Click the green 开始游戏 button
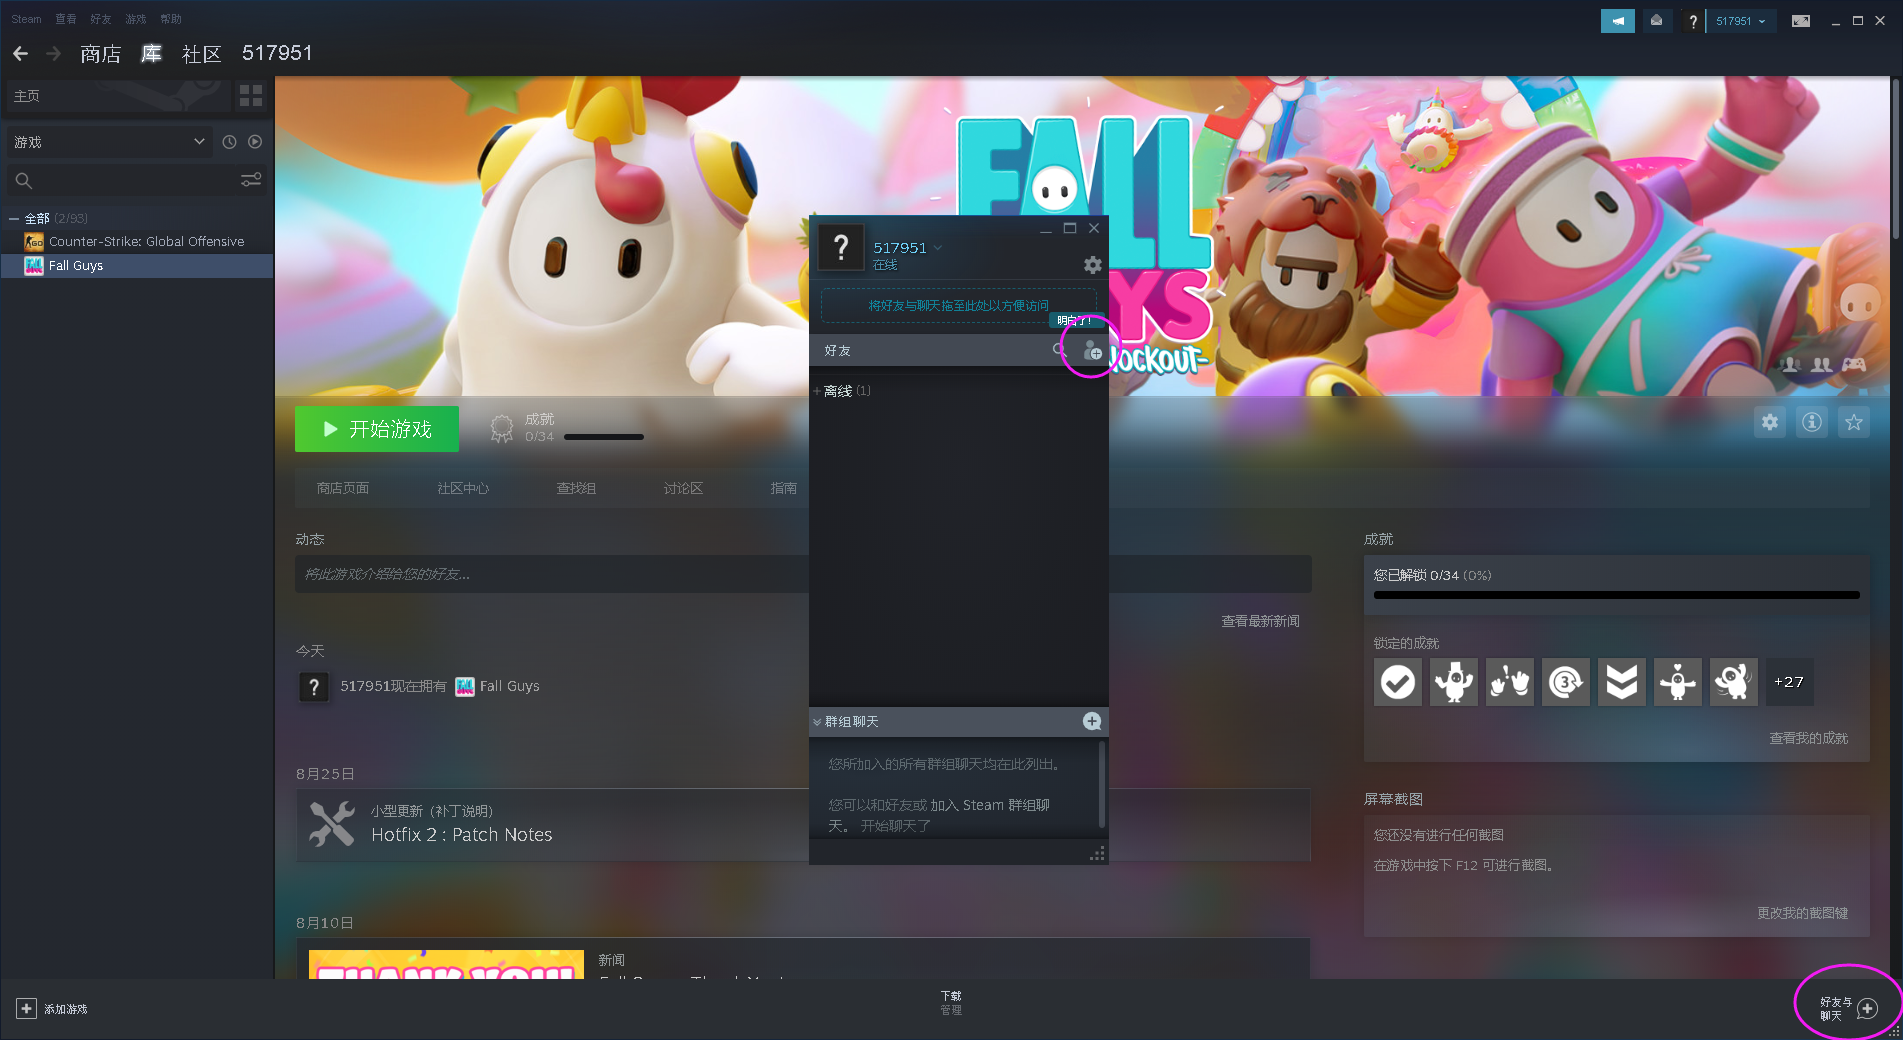Viewport: 1903px width, 1040px height. pos(377,429)
